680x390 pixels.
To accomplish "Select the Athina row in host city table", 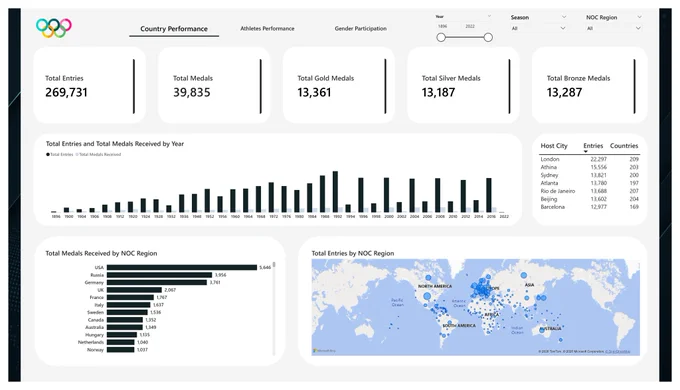I will (x=589, y=167).
